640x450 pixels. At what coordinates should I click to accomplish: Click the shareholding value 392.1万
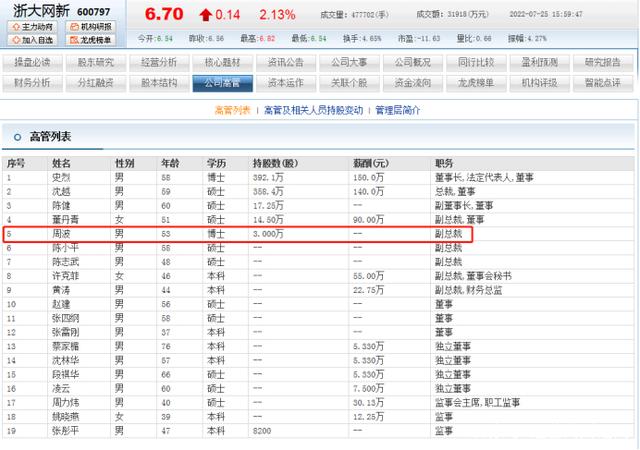[268, 178]
